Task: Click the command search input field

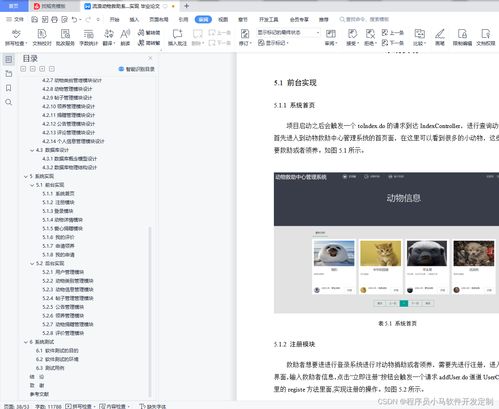Action: coord(364,19)
